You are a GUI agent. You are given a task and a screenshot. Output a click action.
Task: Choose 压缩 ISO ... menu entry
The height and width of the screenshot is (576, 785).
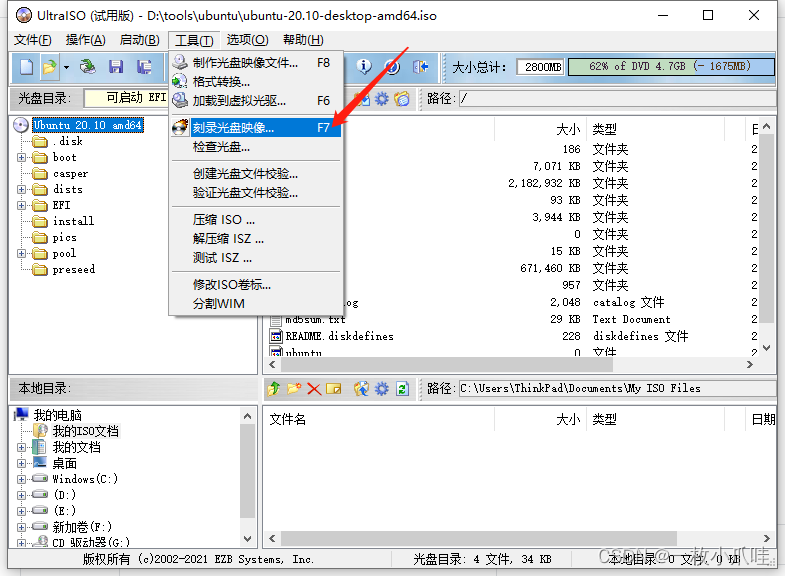256,220
